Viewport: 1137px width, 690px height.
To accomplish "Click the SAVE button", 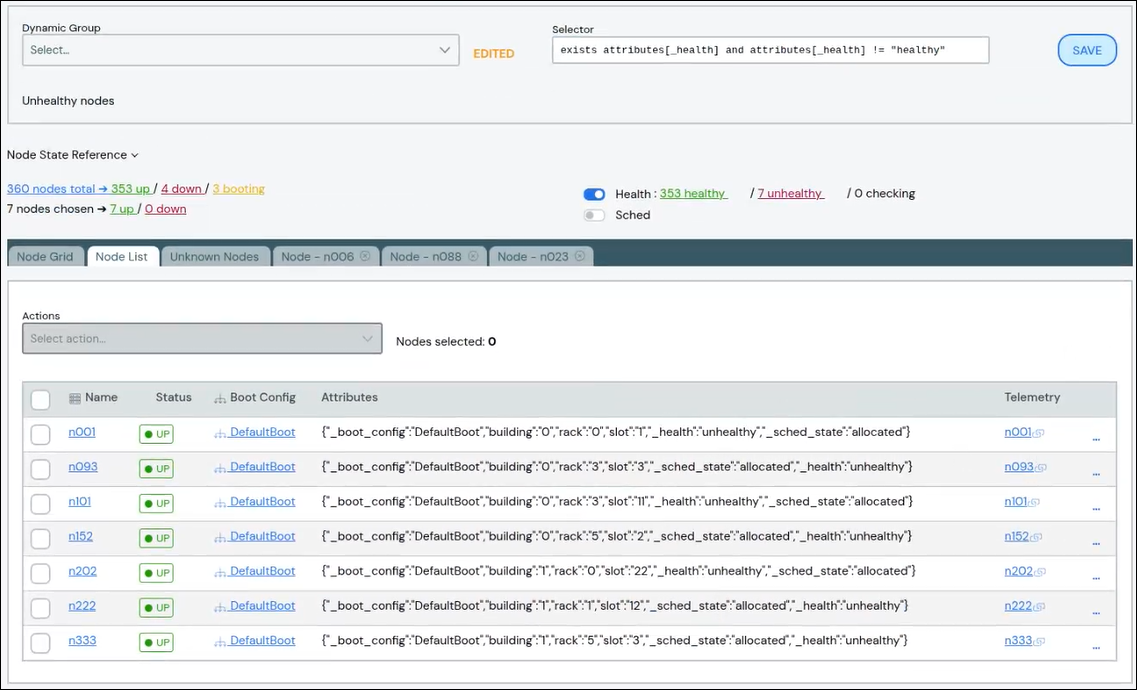I will tap(1087, 50).
